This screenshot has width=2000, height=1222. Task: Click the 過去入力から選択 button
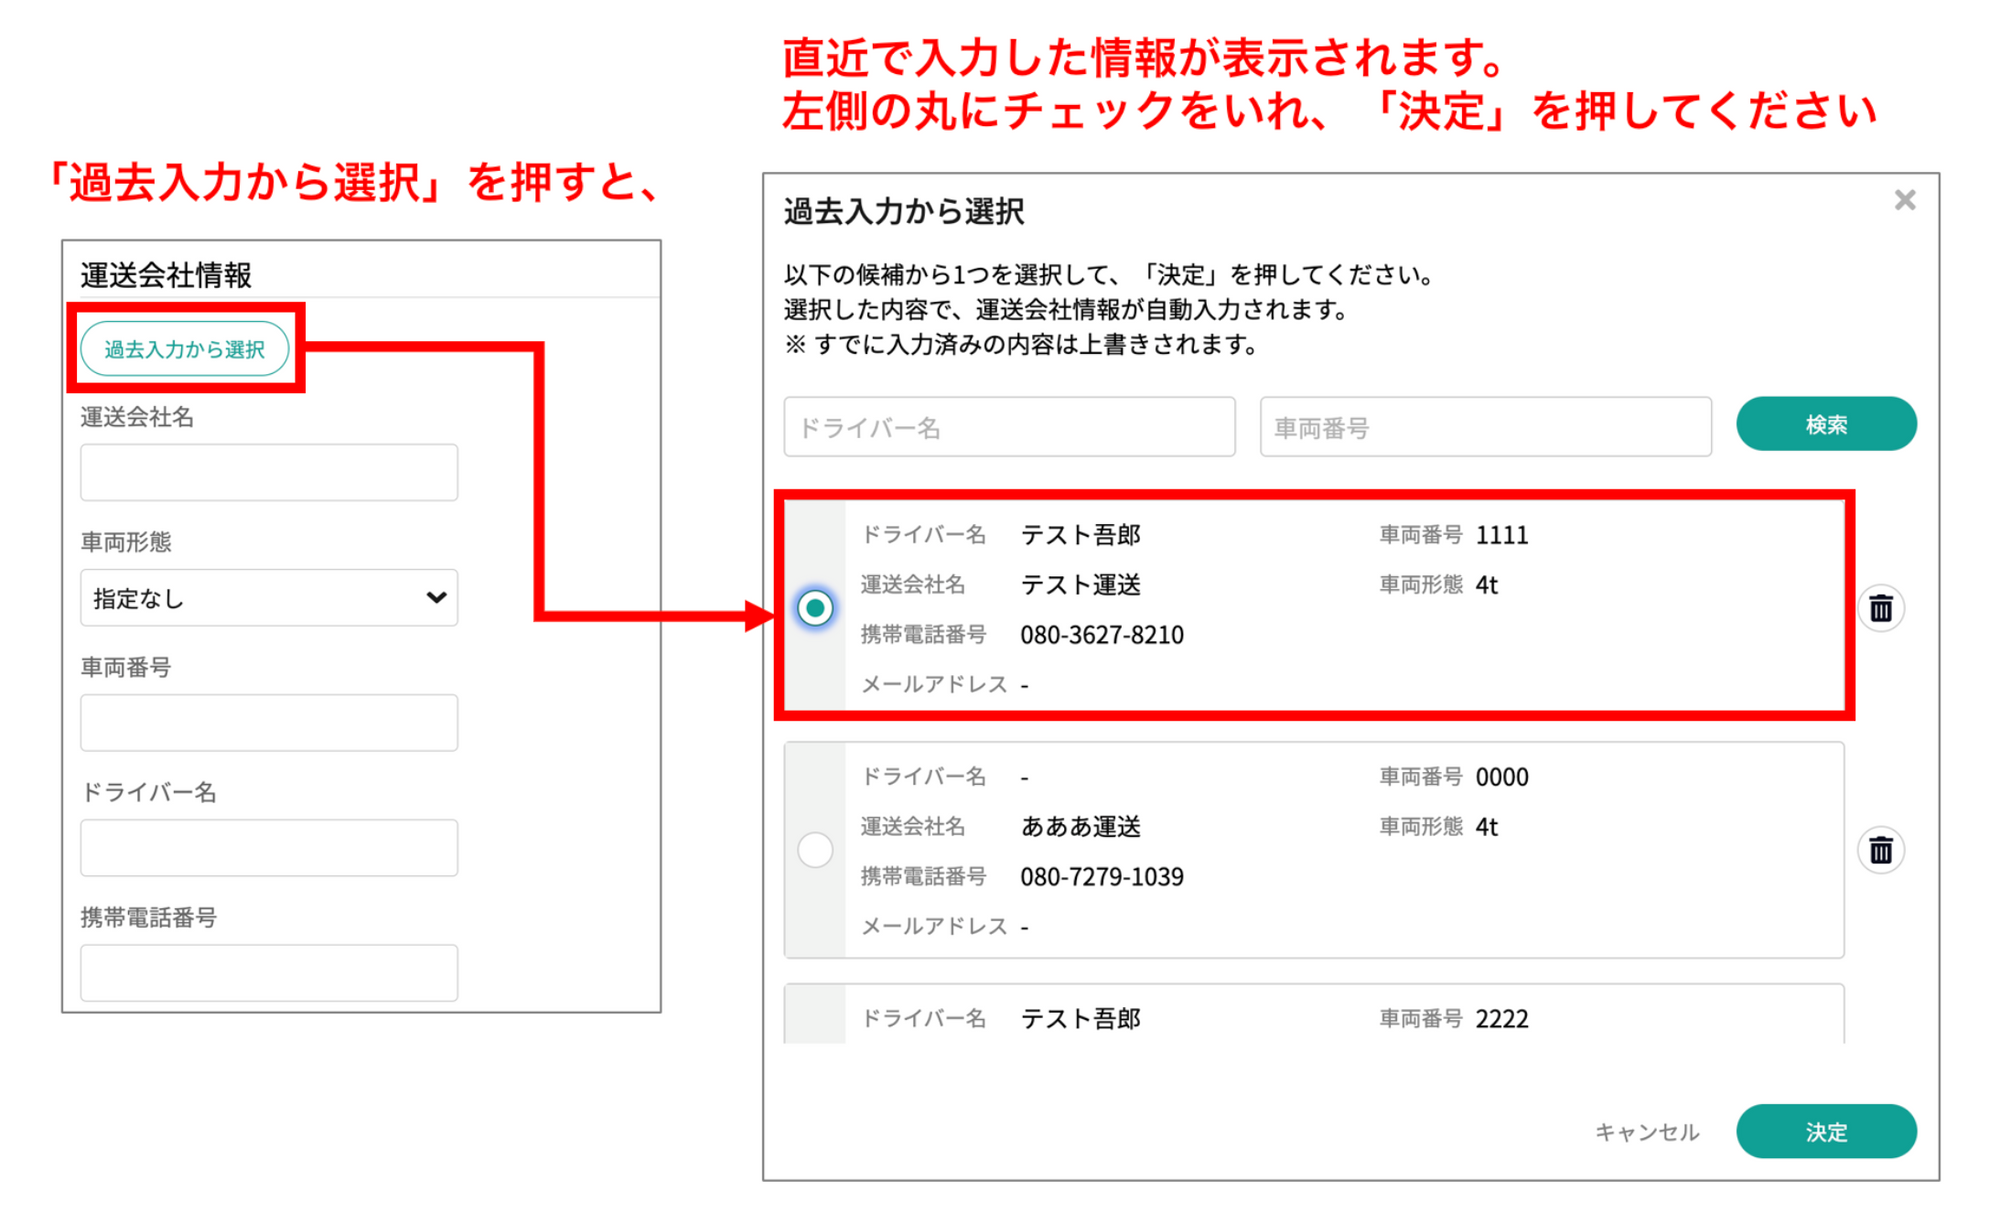click(185, 349)
